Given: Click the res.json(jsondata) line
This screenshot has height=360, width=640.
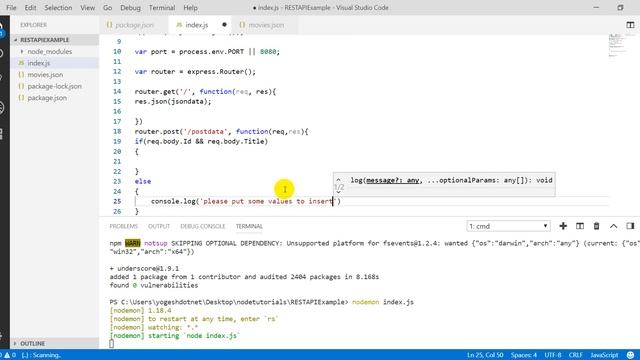Looking at the screenshot, I should tap(173, 102).
